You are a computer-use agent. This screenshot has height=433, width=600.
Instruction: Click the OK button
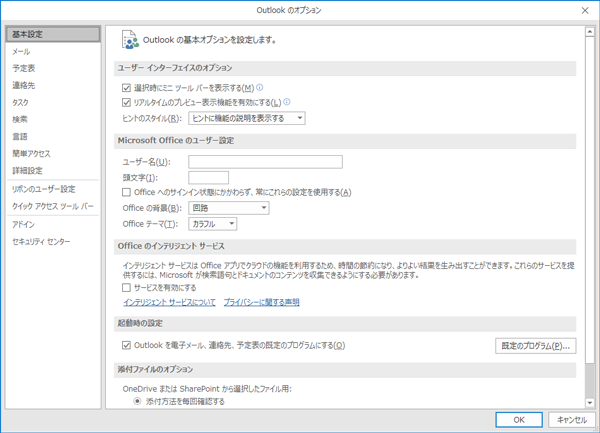519,420
